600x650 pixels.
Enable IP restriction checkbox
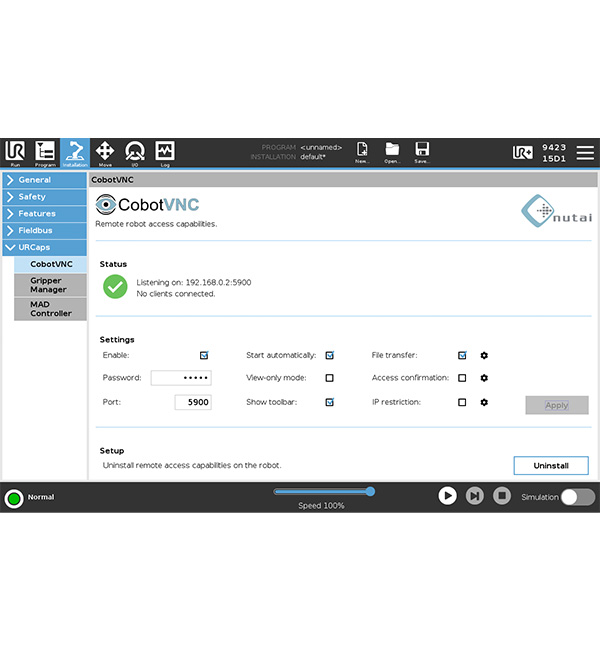(x=462, y=402)
